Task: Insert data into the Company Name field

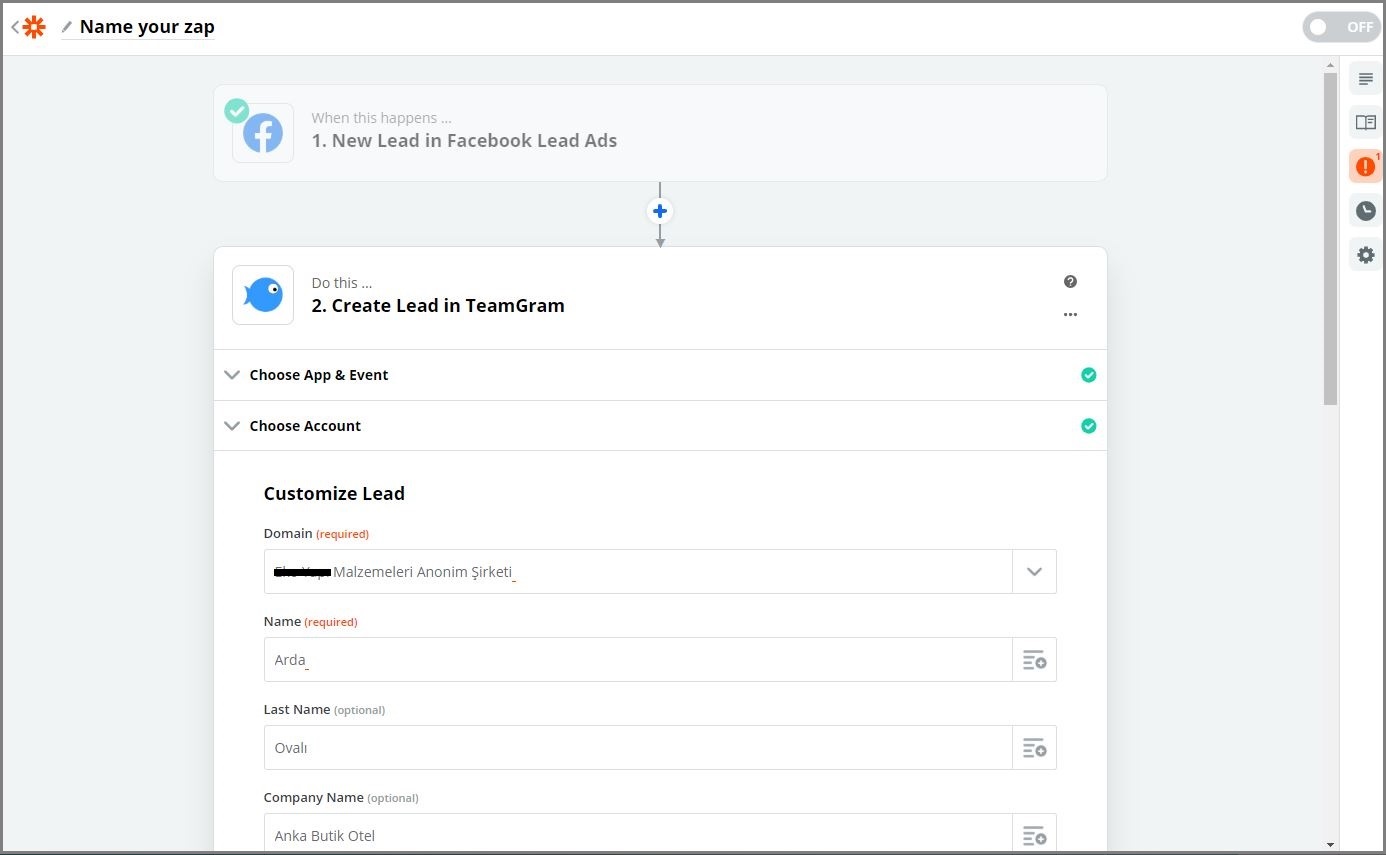Action: (1034, 835)
